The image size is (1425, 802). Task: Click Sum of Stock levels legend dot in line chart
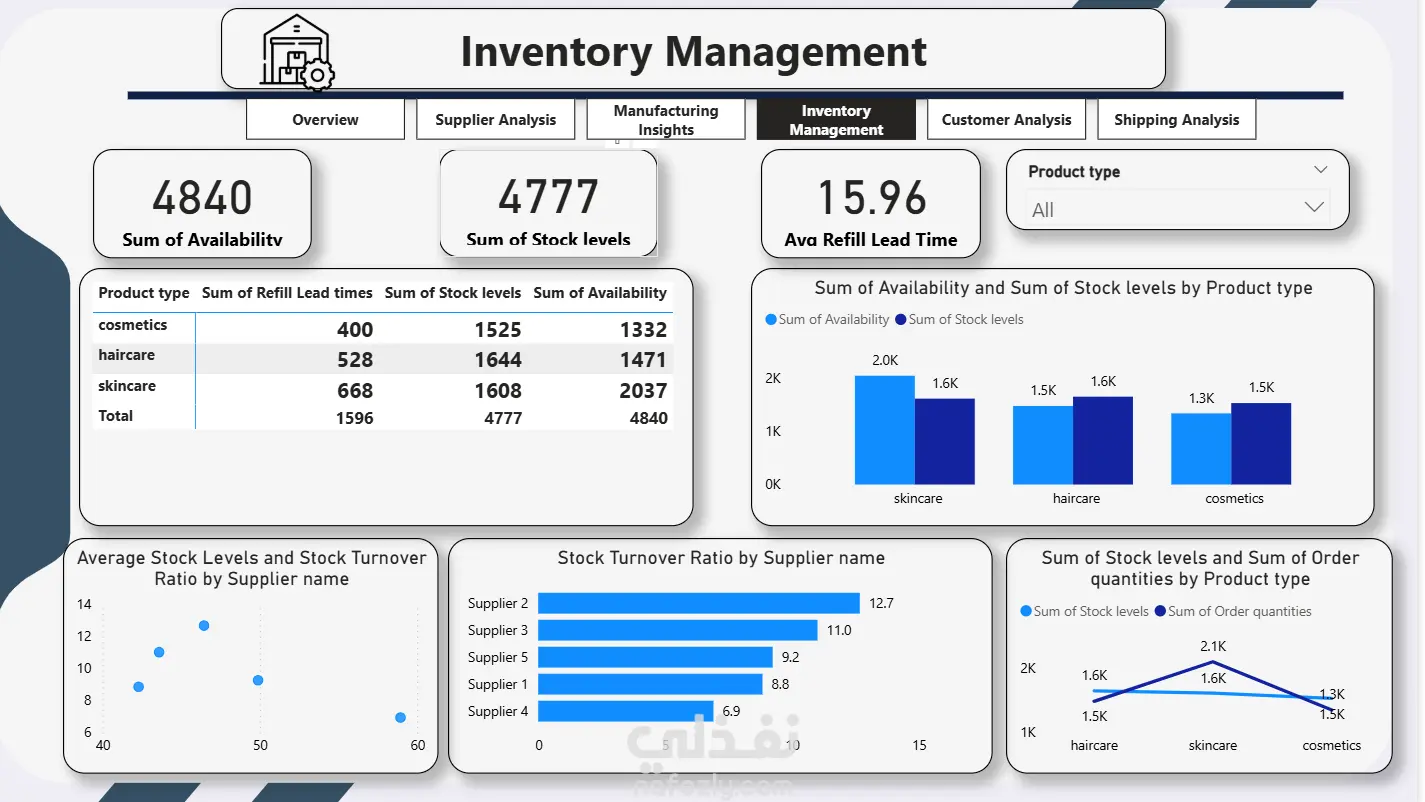[x=1026, y=611]
